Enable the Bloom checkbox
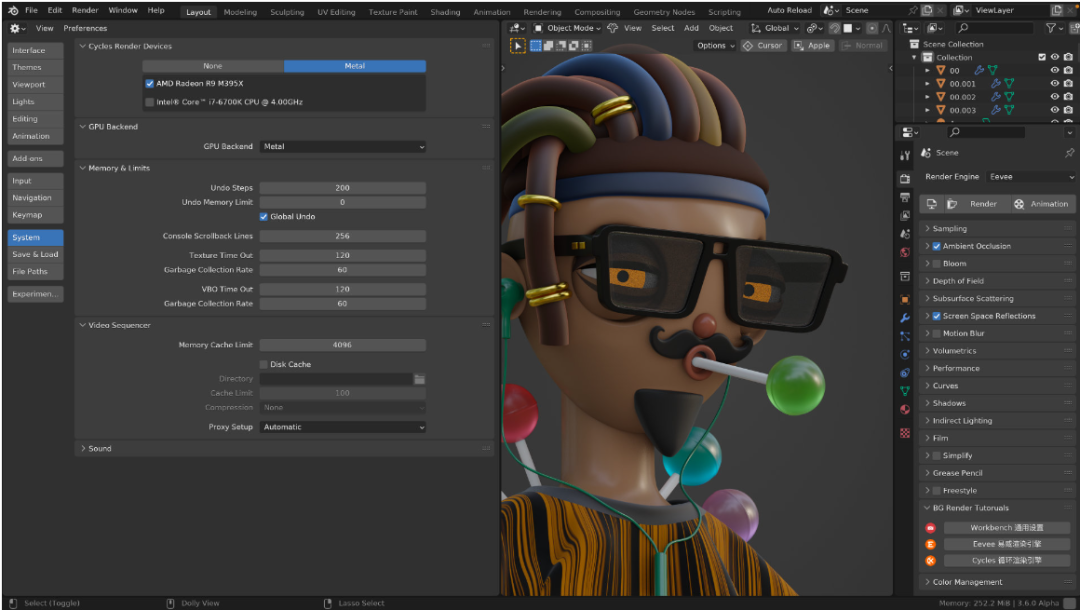The image size is (1080, 610). [937, 264]
